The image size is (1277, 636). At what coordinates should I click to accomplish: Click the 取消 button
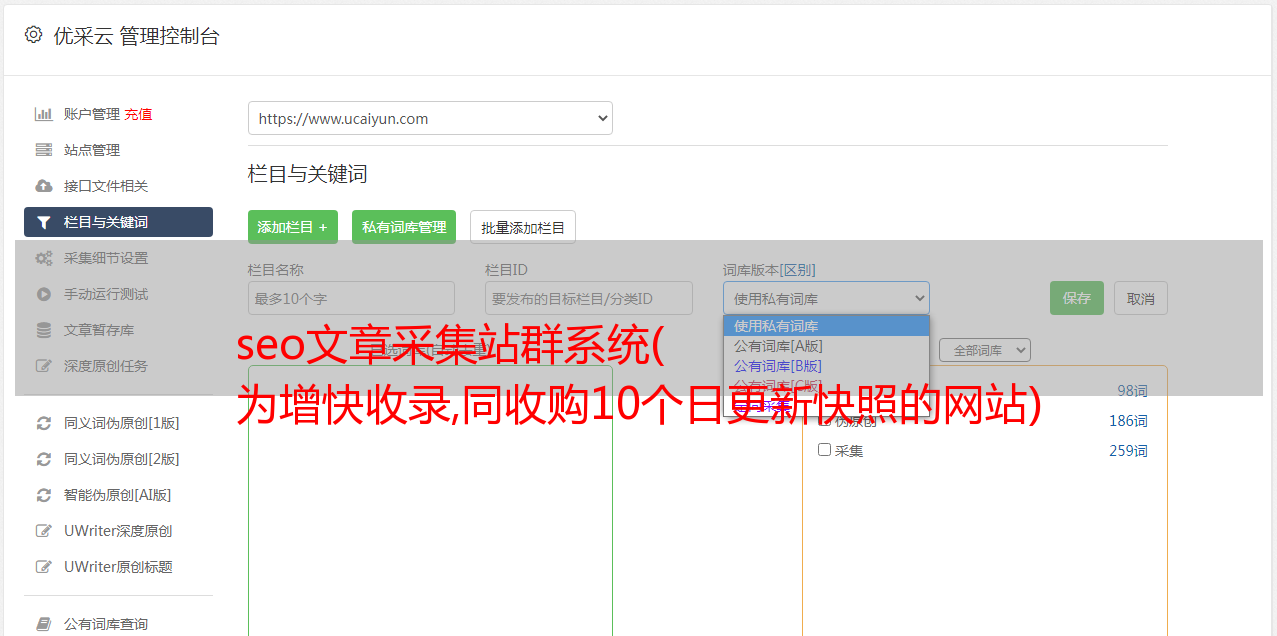pos(1141,298)
